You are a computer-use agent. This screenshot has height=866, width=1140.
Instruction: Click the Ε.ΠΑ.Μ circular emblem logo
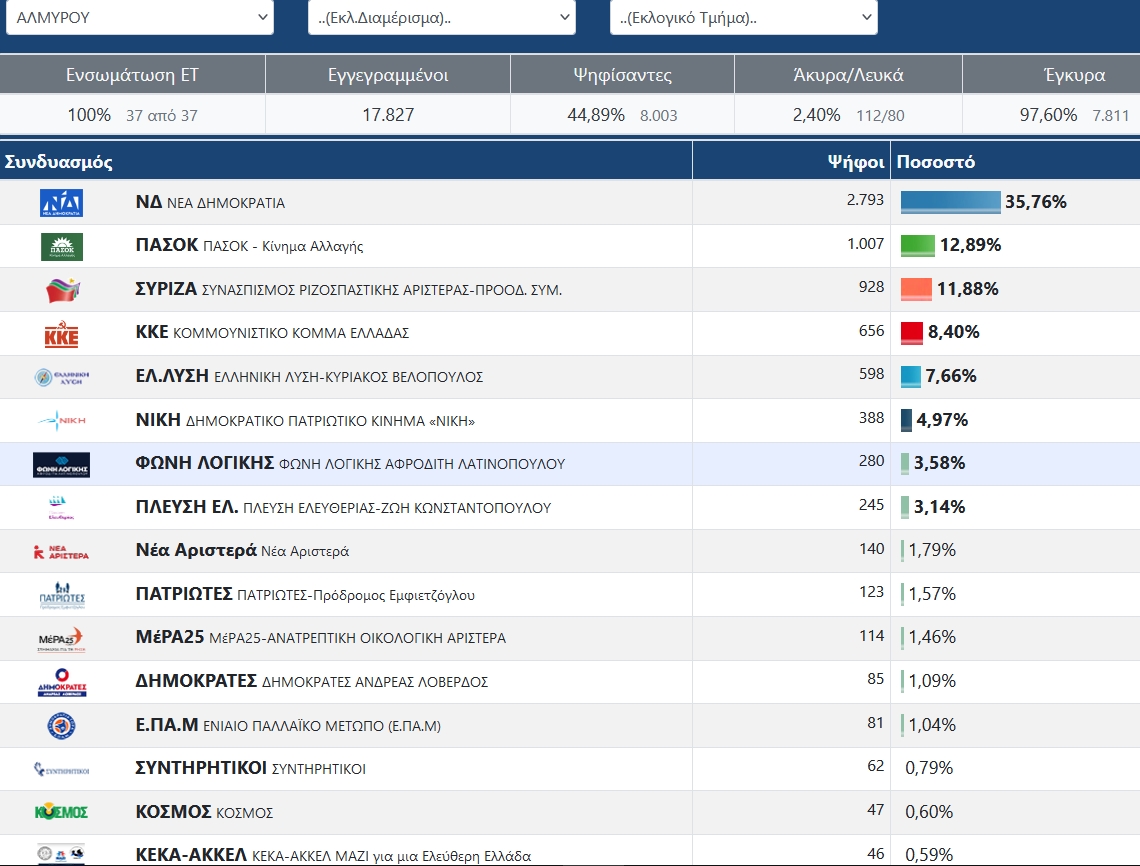click(61, 725)
